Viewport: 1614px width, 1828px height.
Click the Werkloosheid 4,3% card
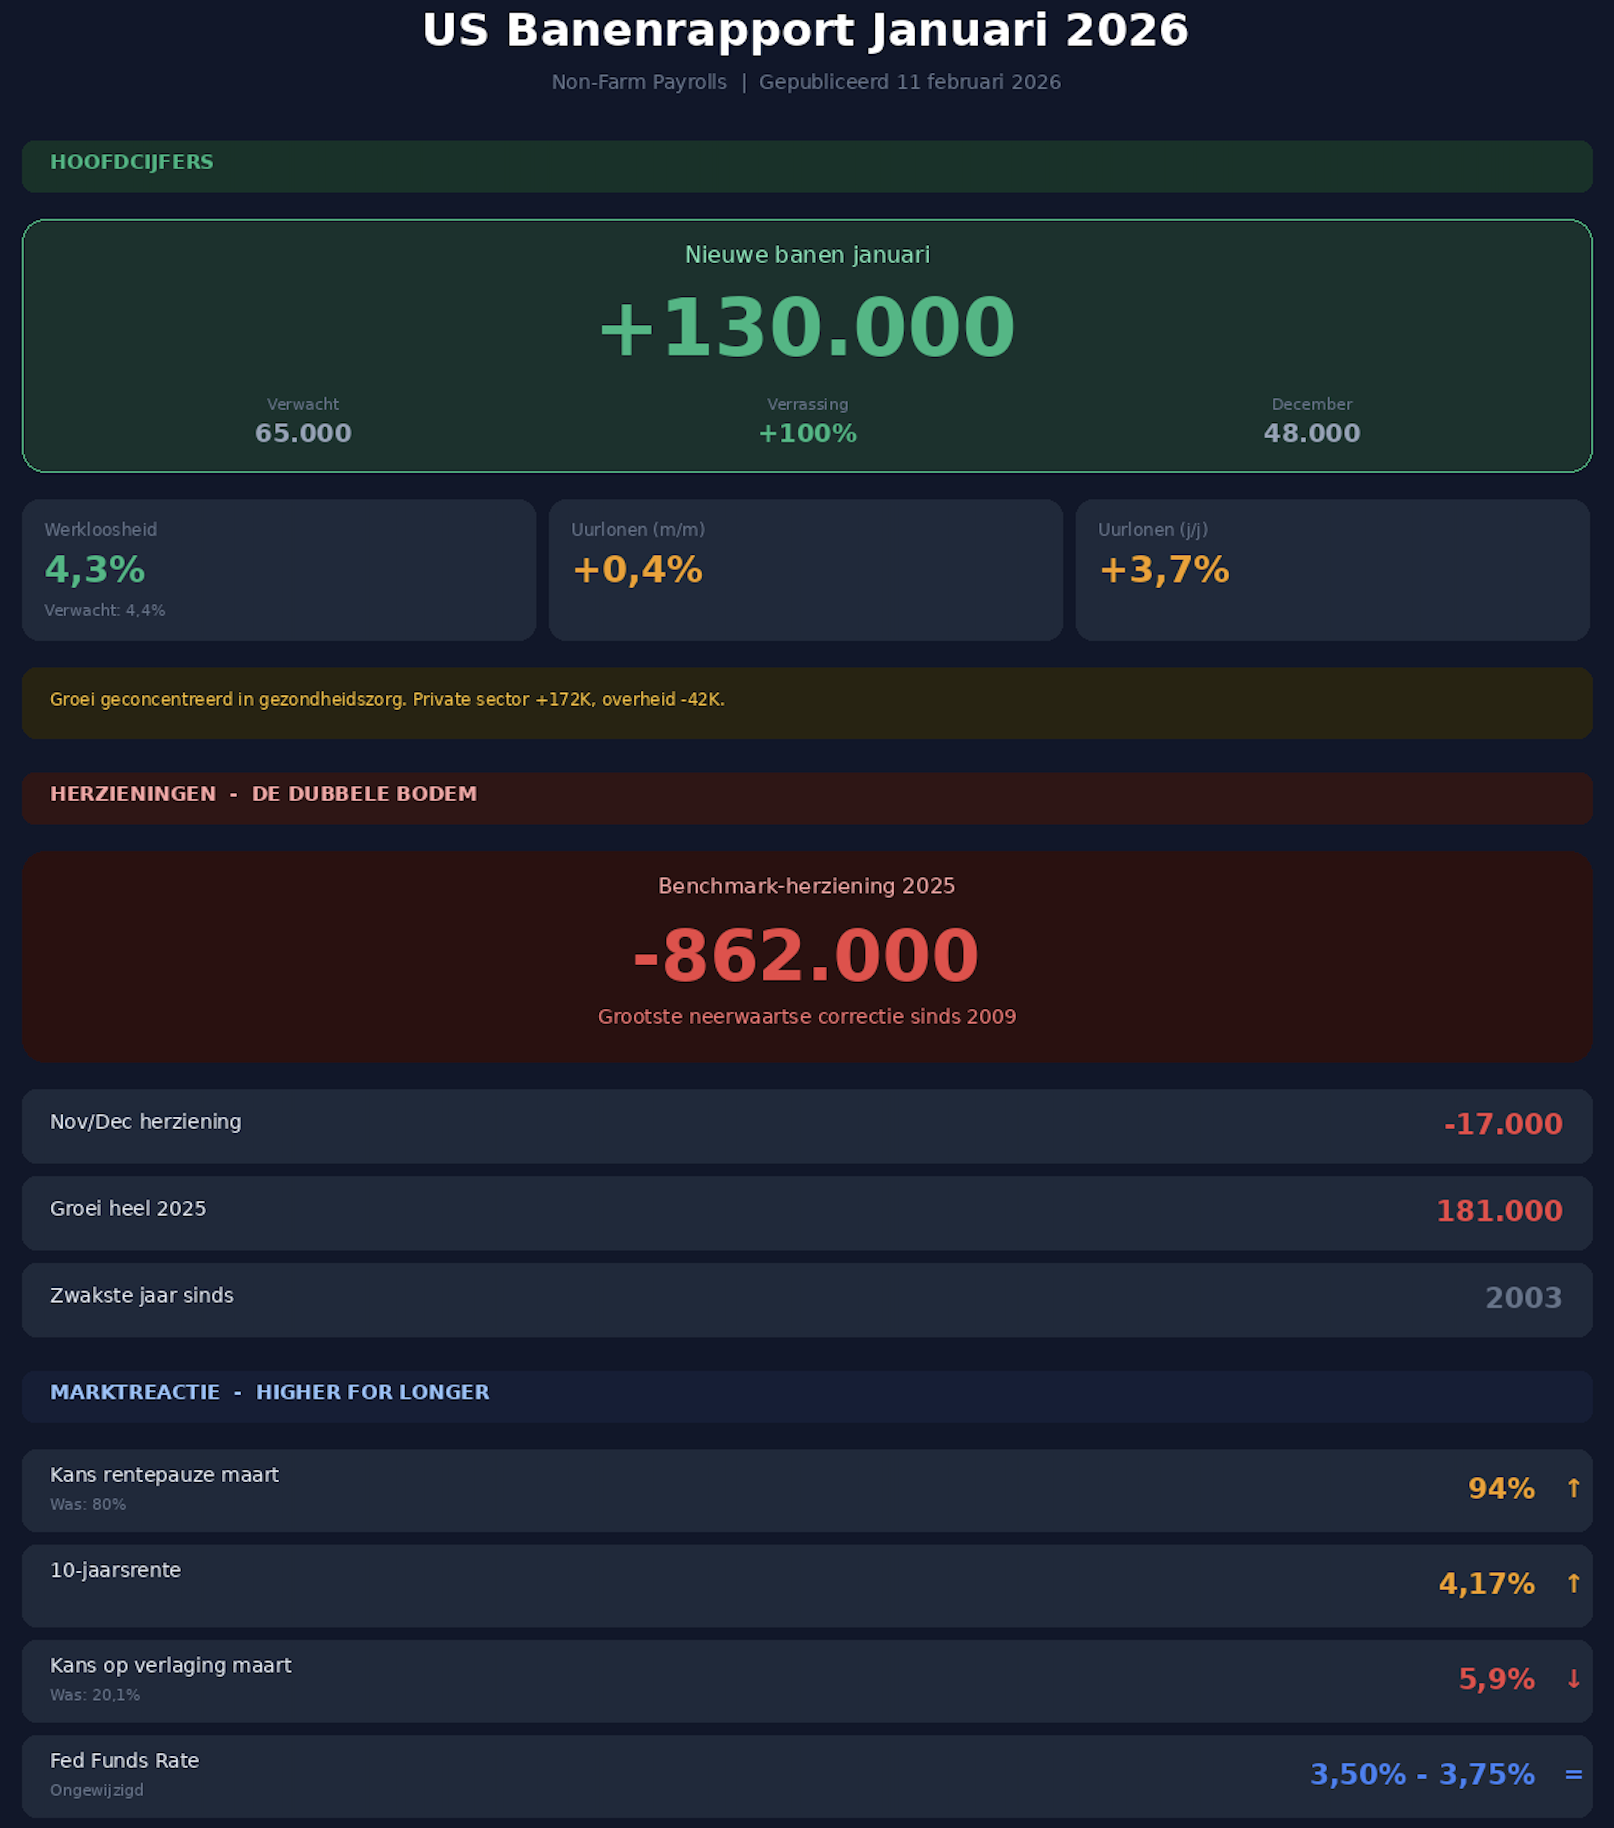tap(279, 570)
